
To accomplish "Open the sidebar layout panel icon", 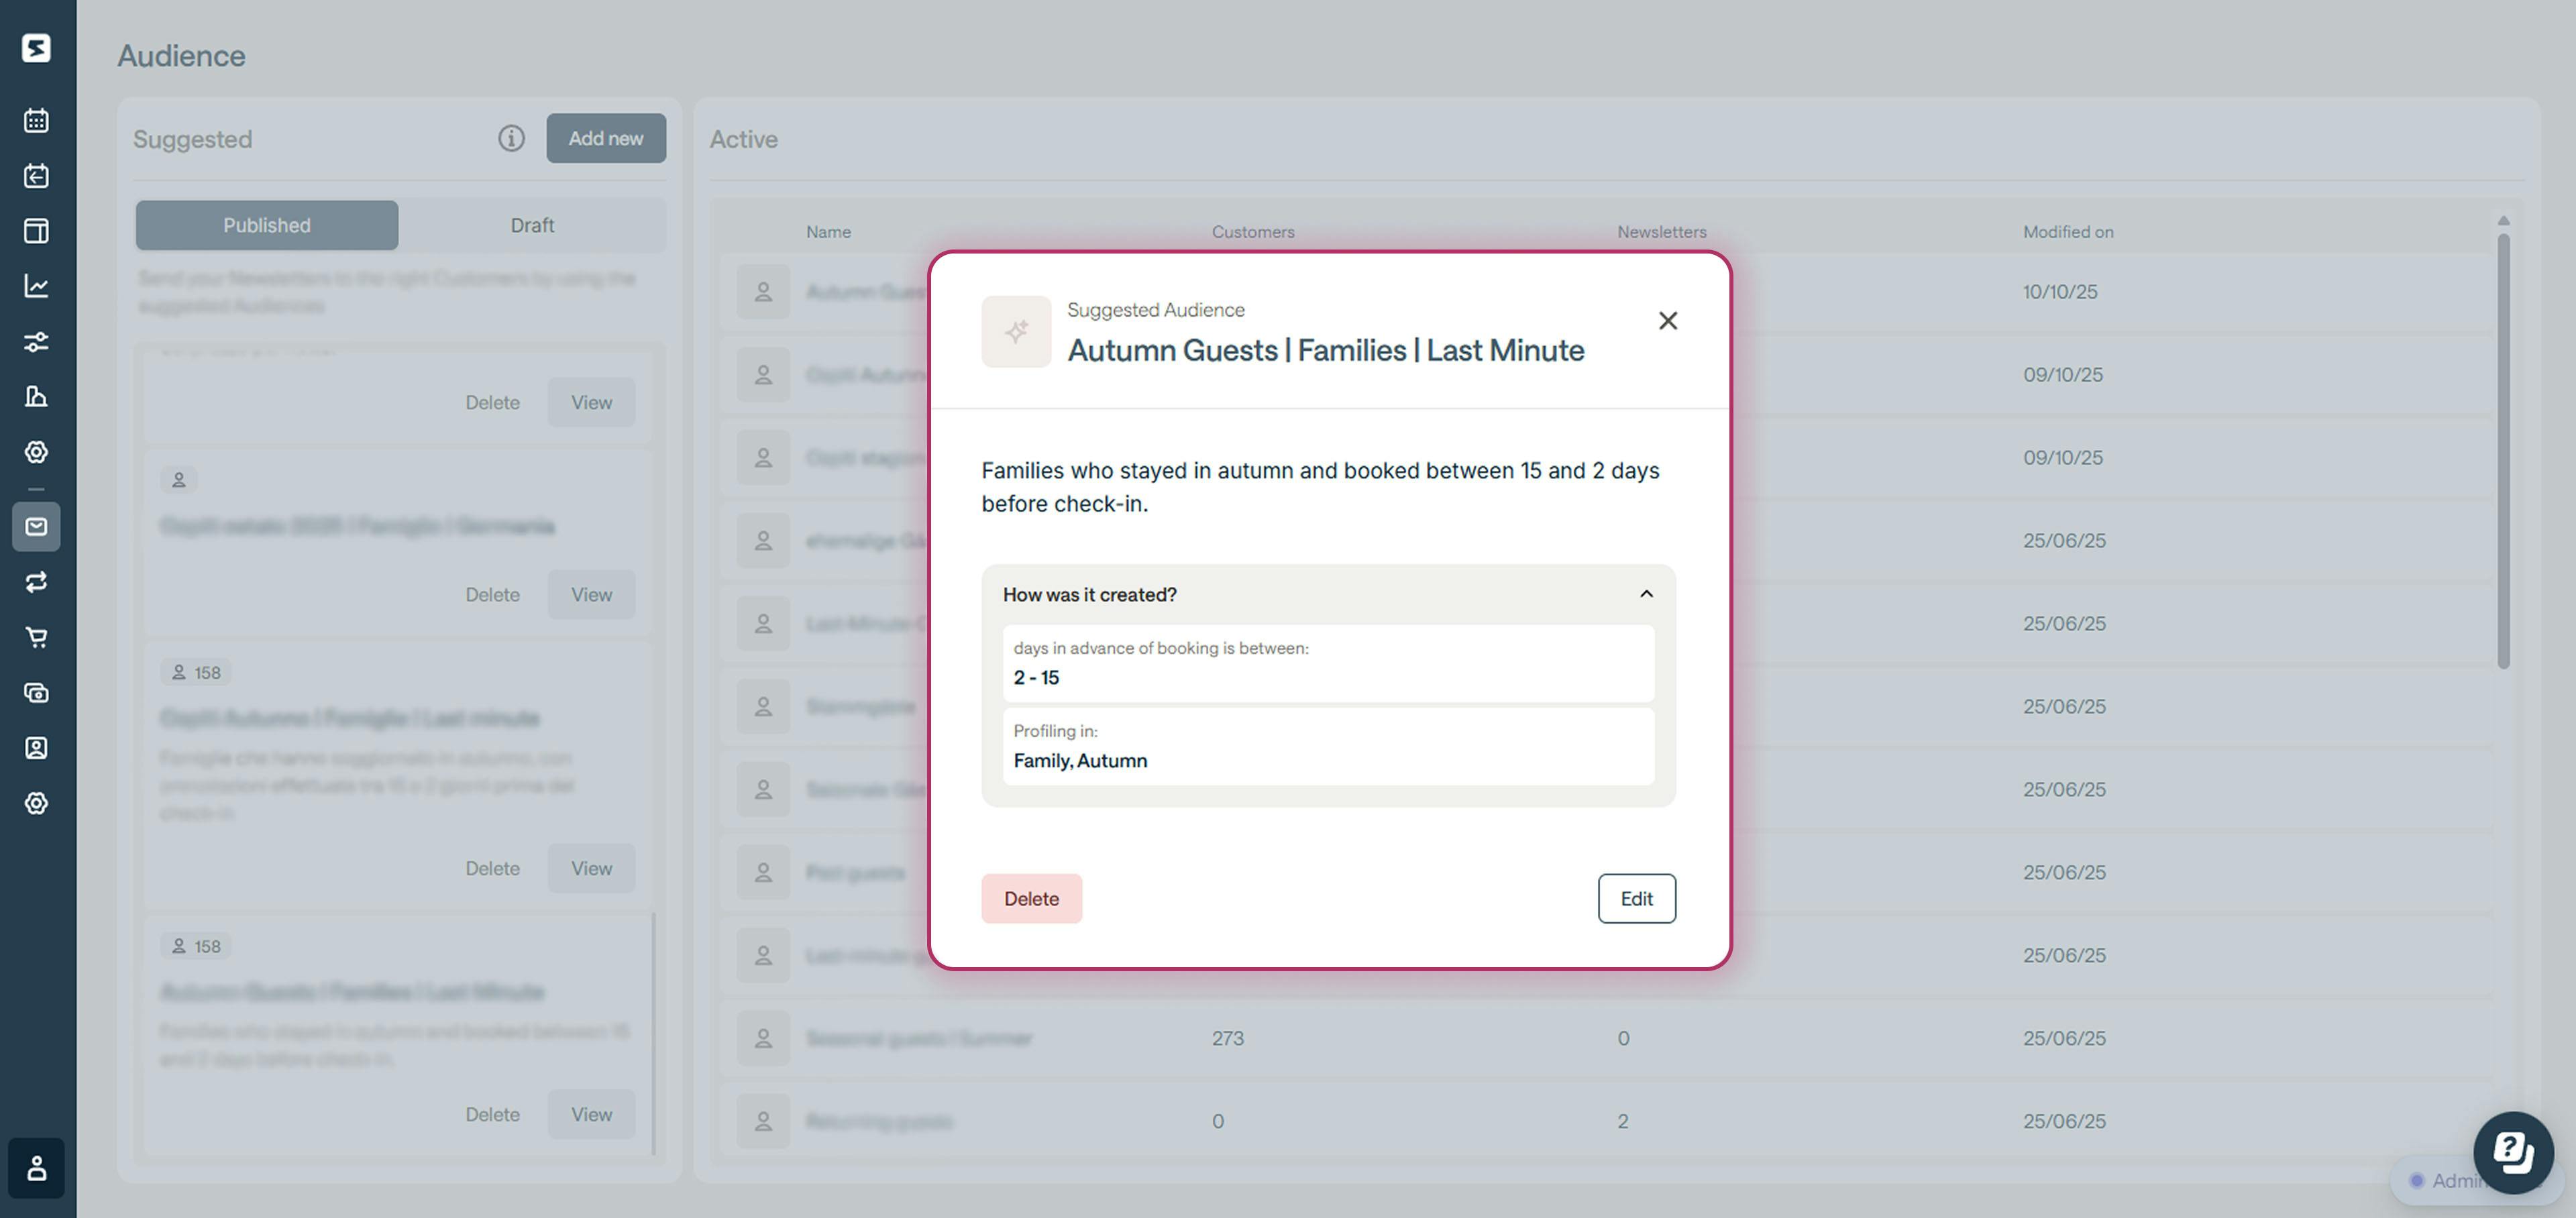I will pos(36,231).
